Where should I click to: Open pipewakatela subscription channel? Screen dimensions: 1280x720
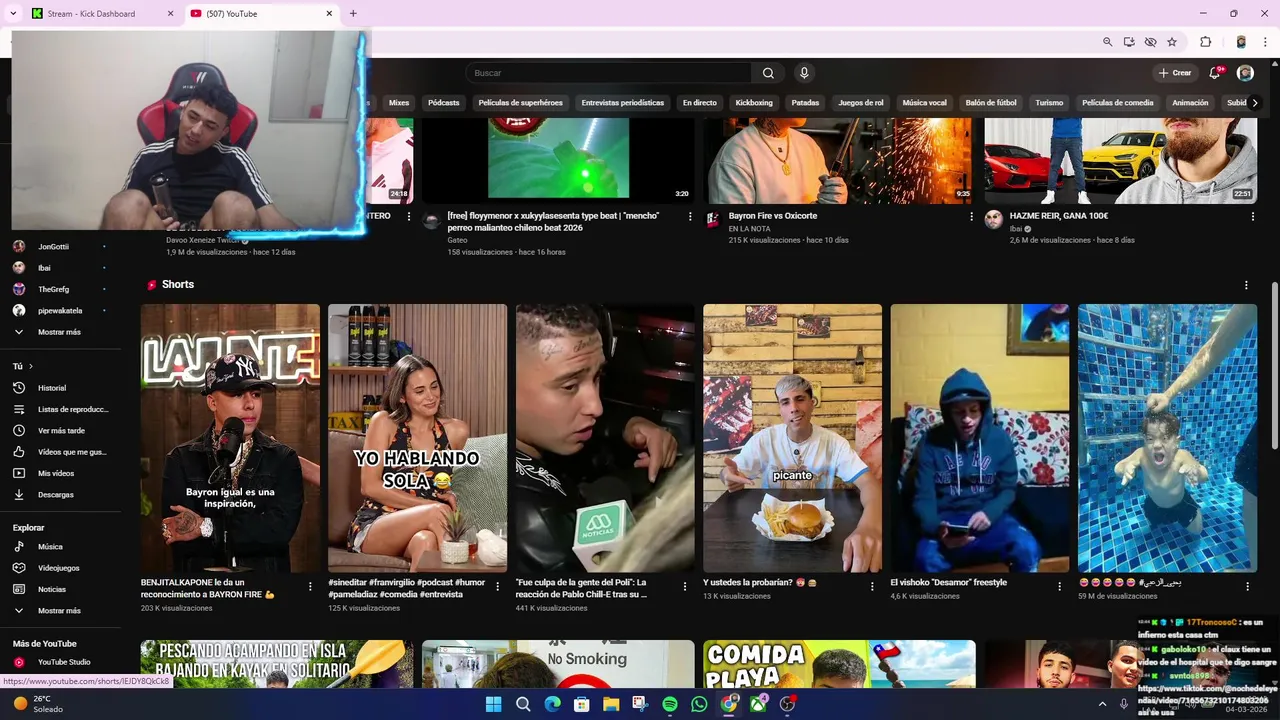60,311
